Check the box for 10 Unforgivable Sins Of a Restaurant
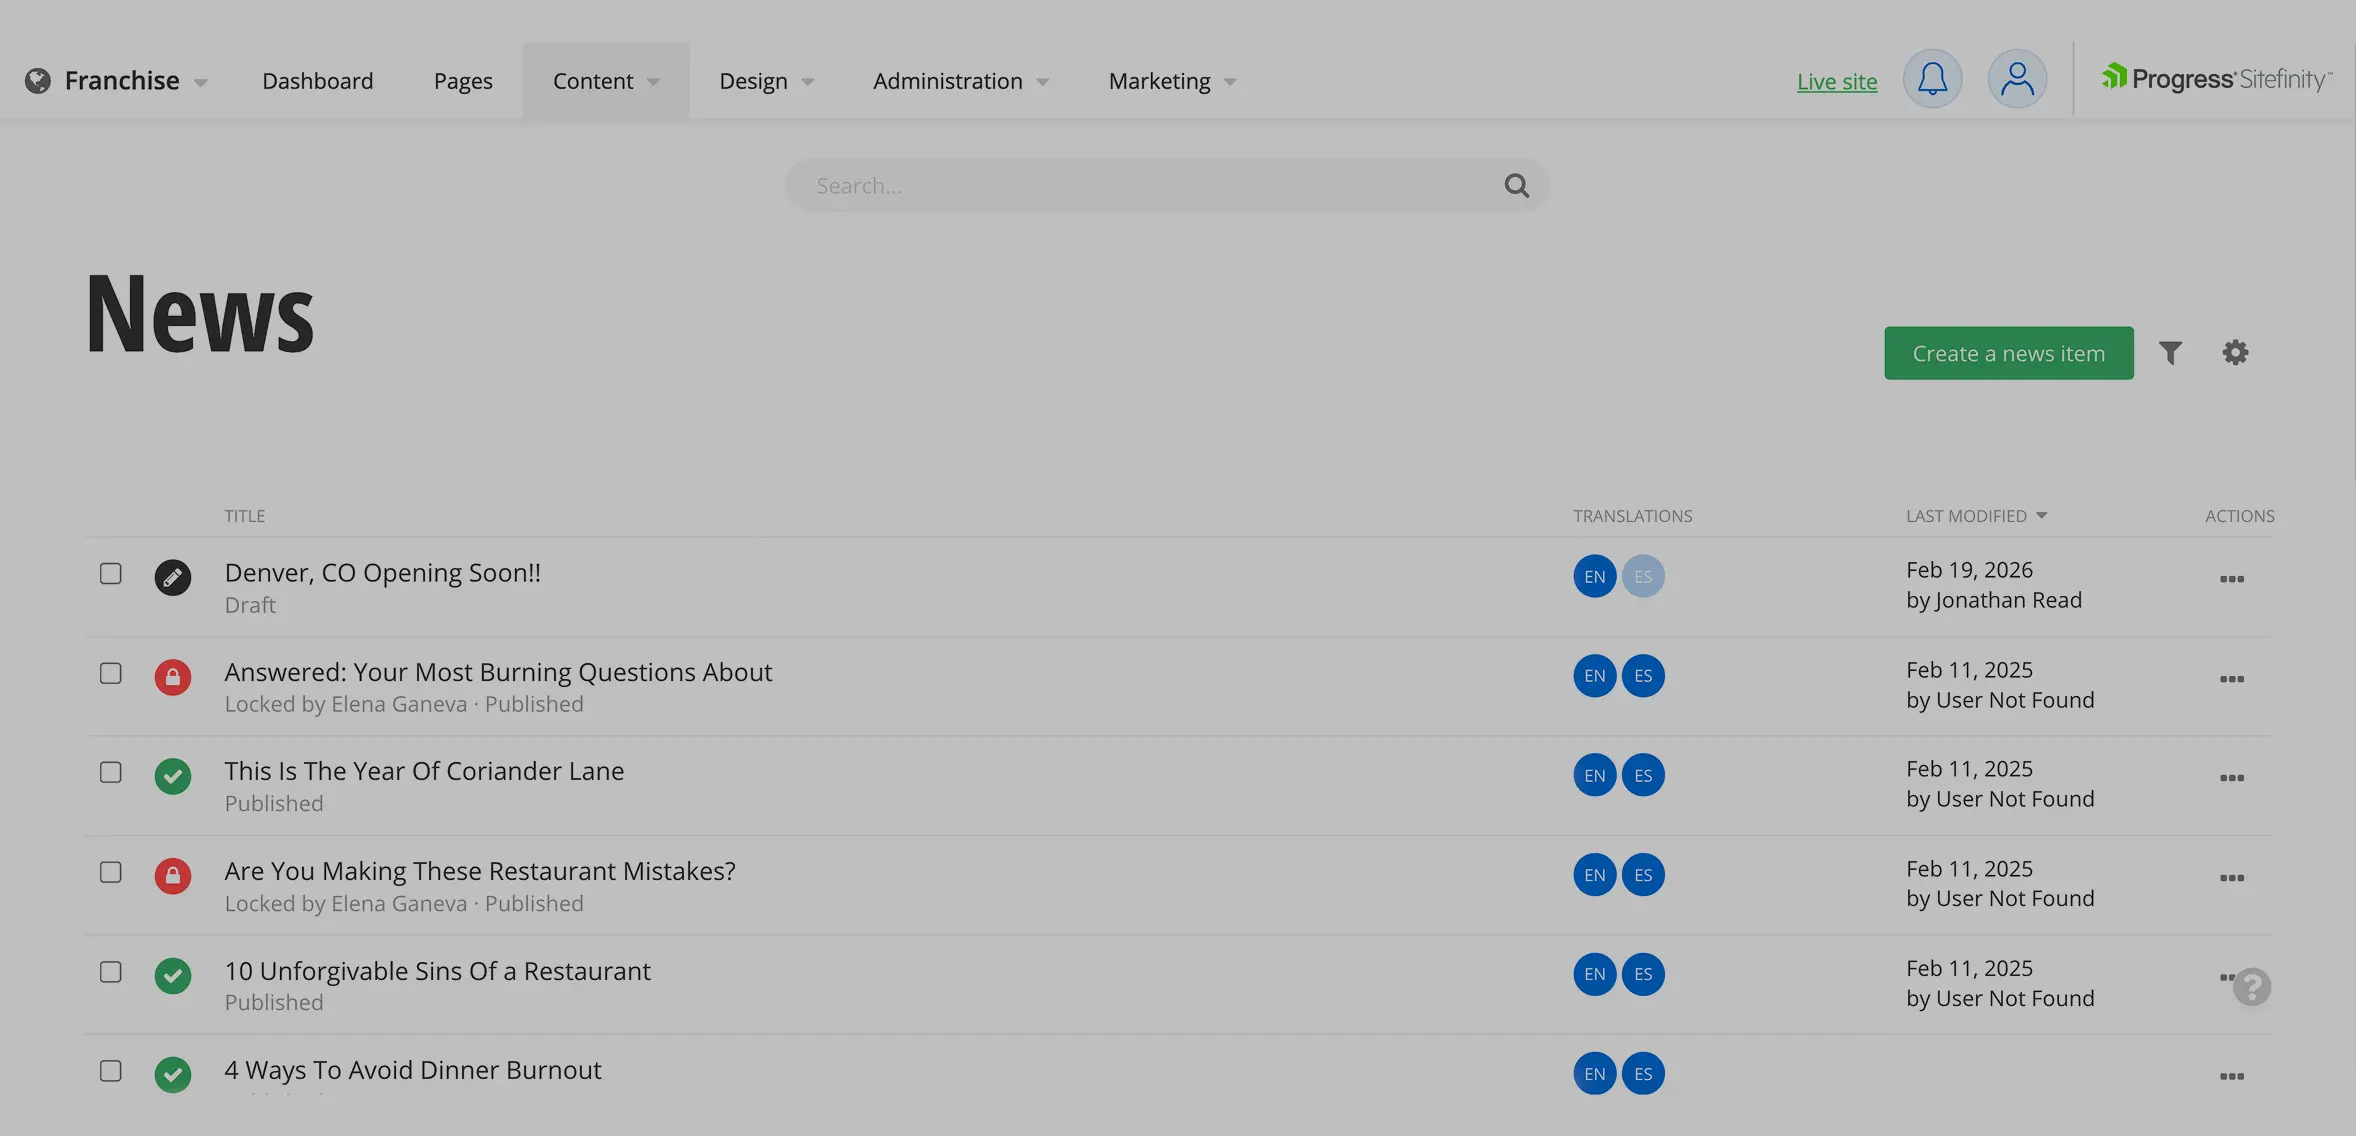Image resolution: width=2356 pixels, height=1136 pixels. tap(111, 972)
